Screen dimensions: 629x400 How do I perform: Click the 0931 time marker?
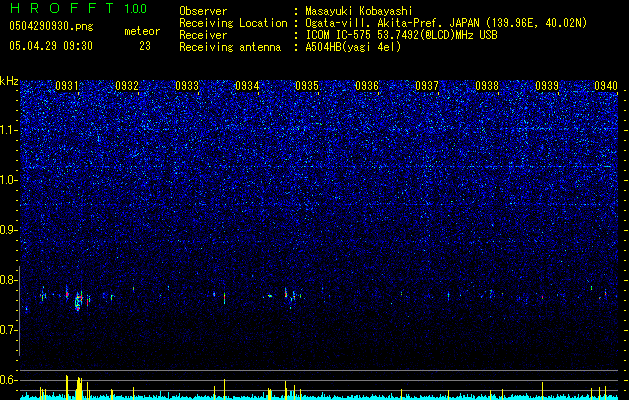pyautogui.click(x=67, y=86)
